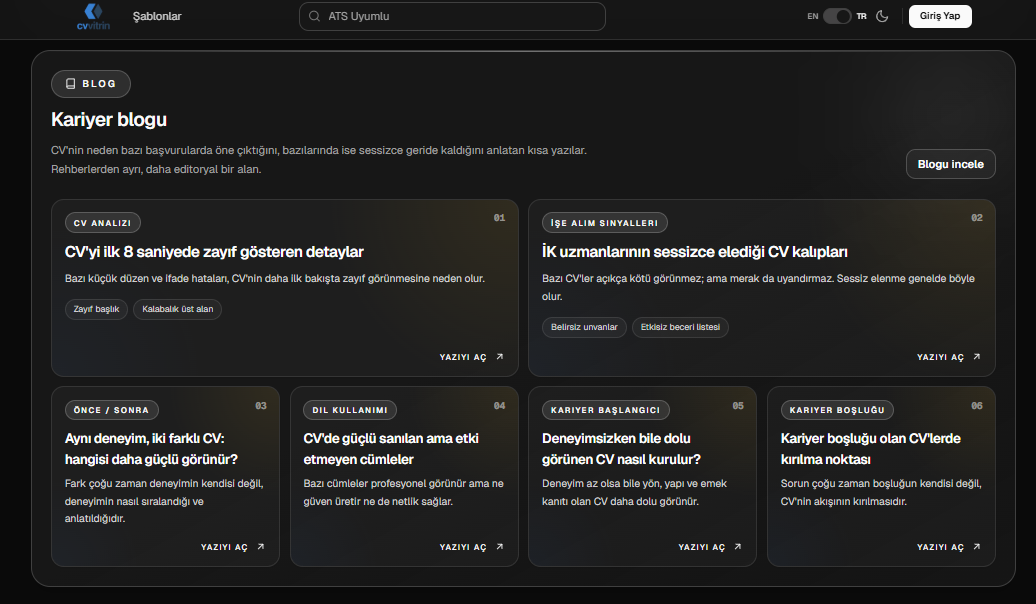Click description starting 'Bazı CV'ler açıkça kötü'
Image resolution: width=1036 pixels, height=604 pixels.
click(758, 287)
